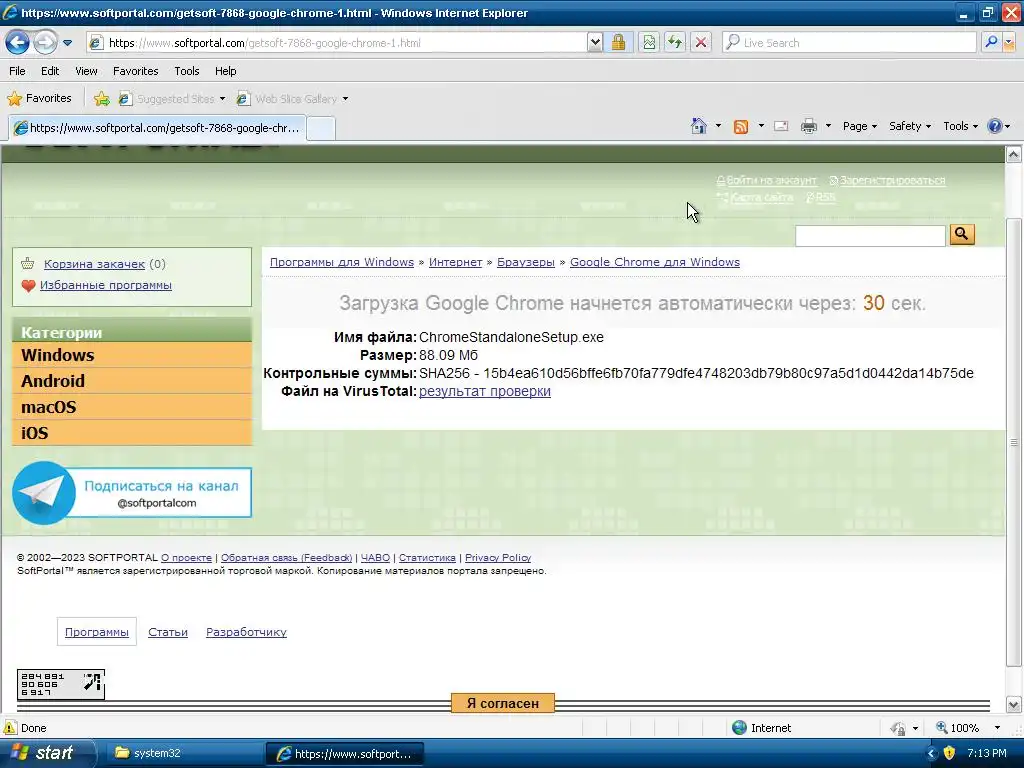The image size is (1024, 768).
Task: Select the softportal.com browser tab
Action: pos(157,128)
